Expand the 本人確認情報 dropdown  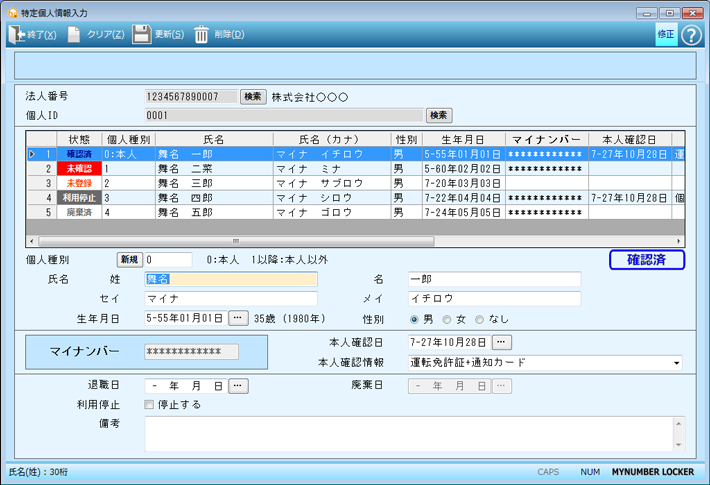point(677,363)
